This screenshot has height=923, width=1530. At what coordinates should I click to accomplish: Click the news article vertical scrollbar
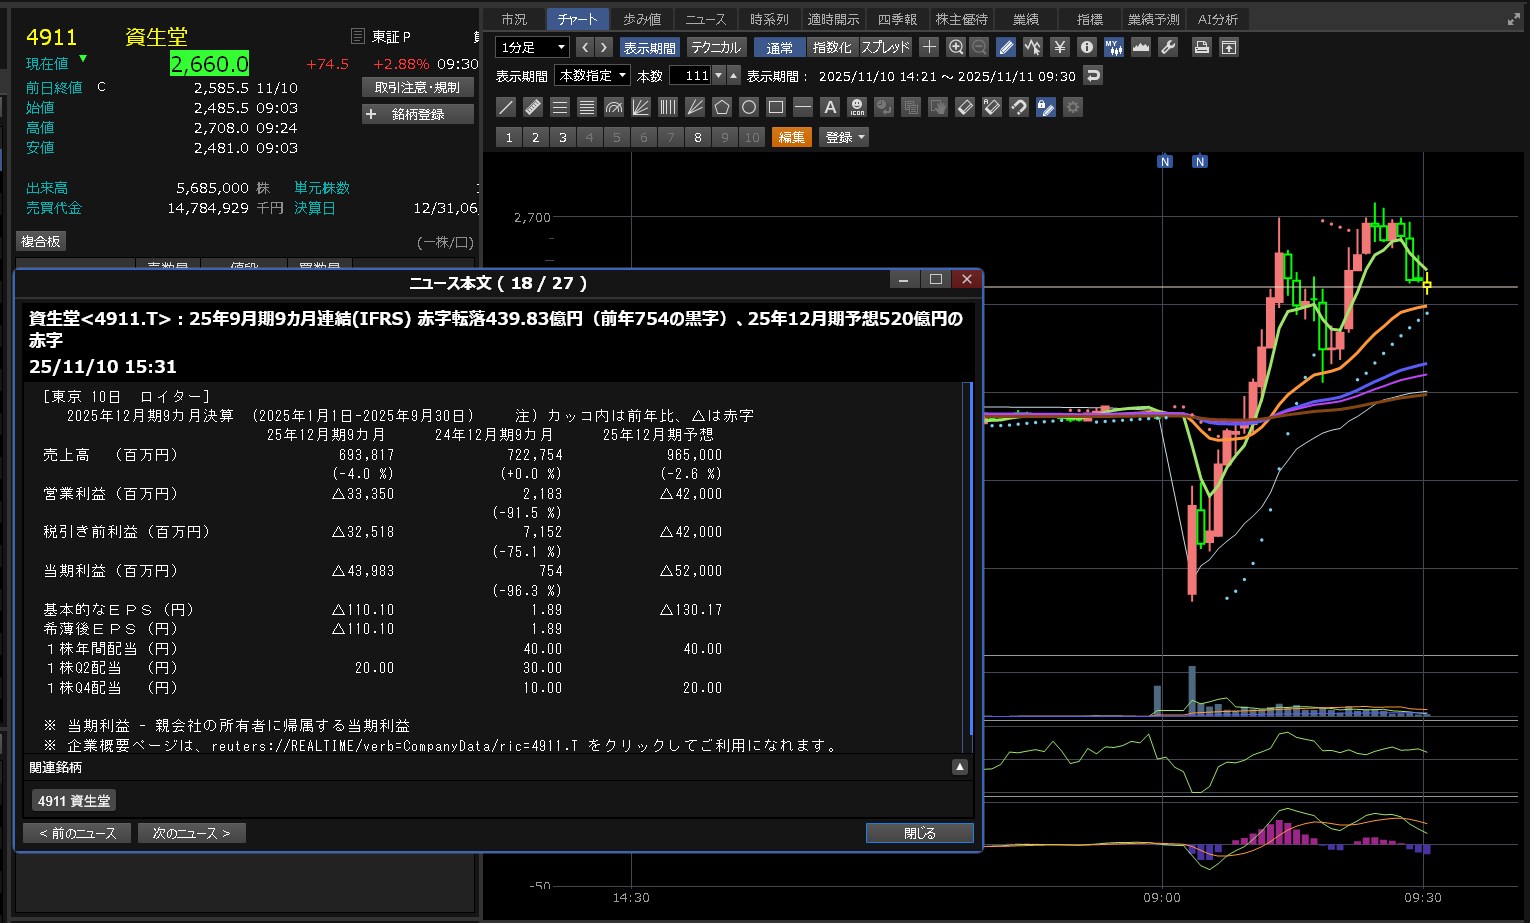tap(967, 560)
